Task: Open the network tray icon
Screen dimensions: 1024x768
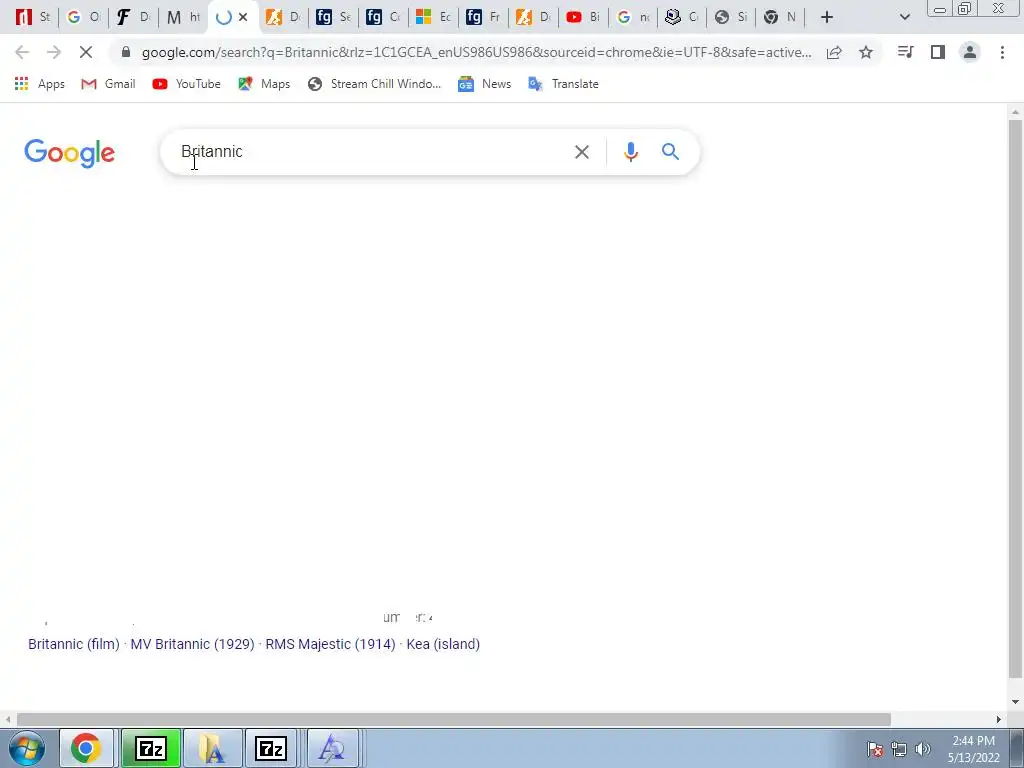Action: click(899, 749)
